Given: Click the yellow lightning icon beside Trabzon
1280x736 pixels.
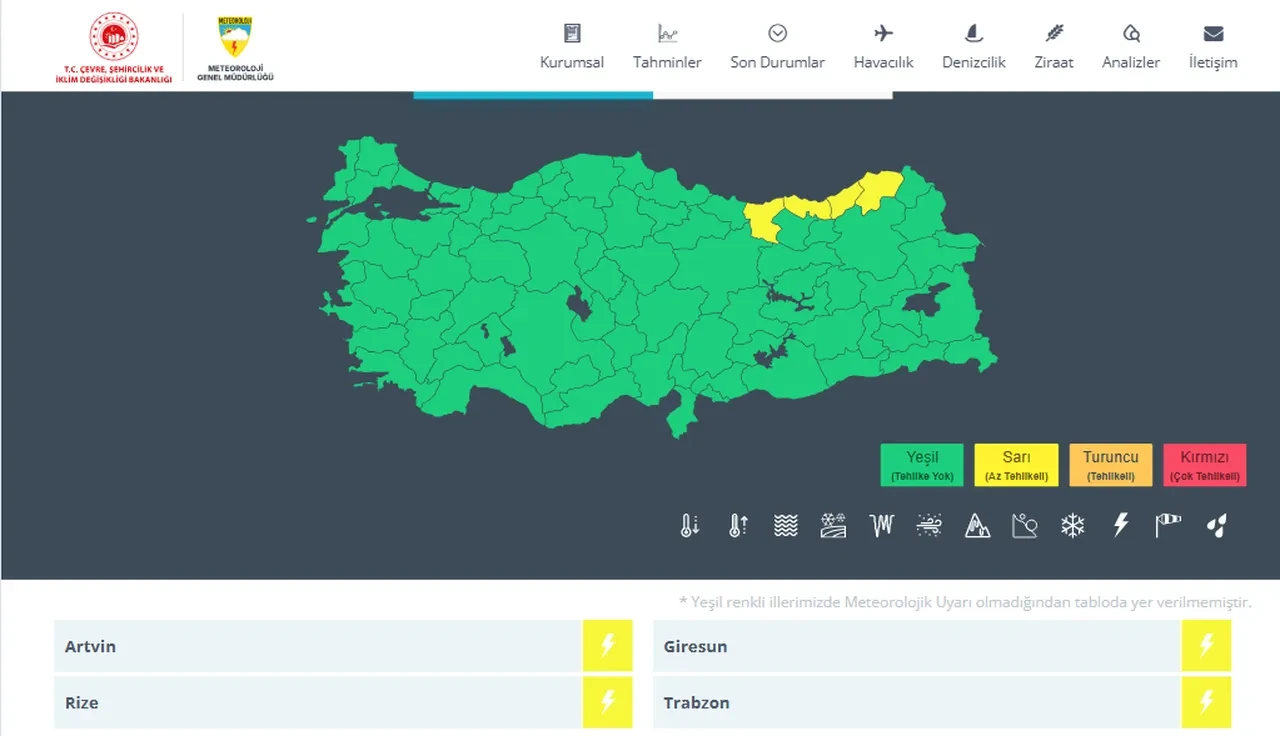Looking at the screenshot, I should point(1206,702).
